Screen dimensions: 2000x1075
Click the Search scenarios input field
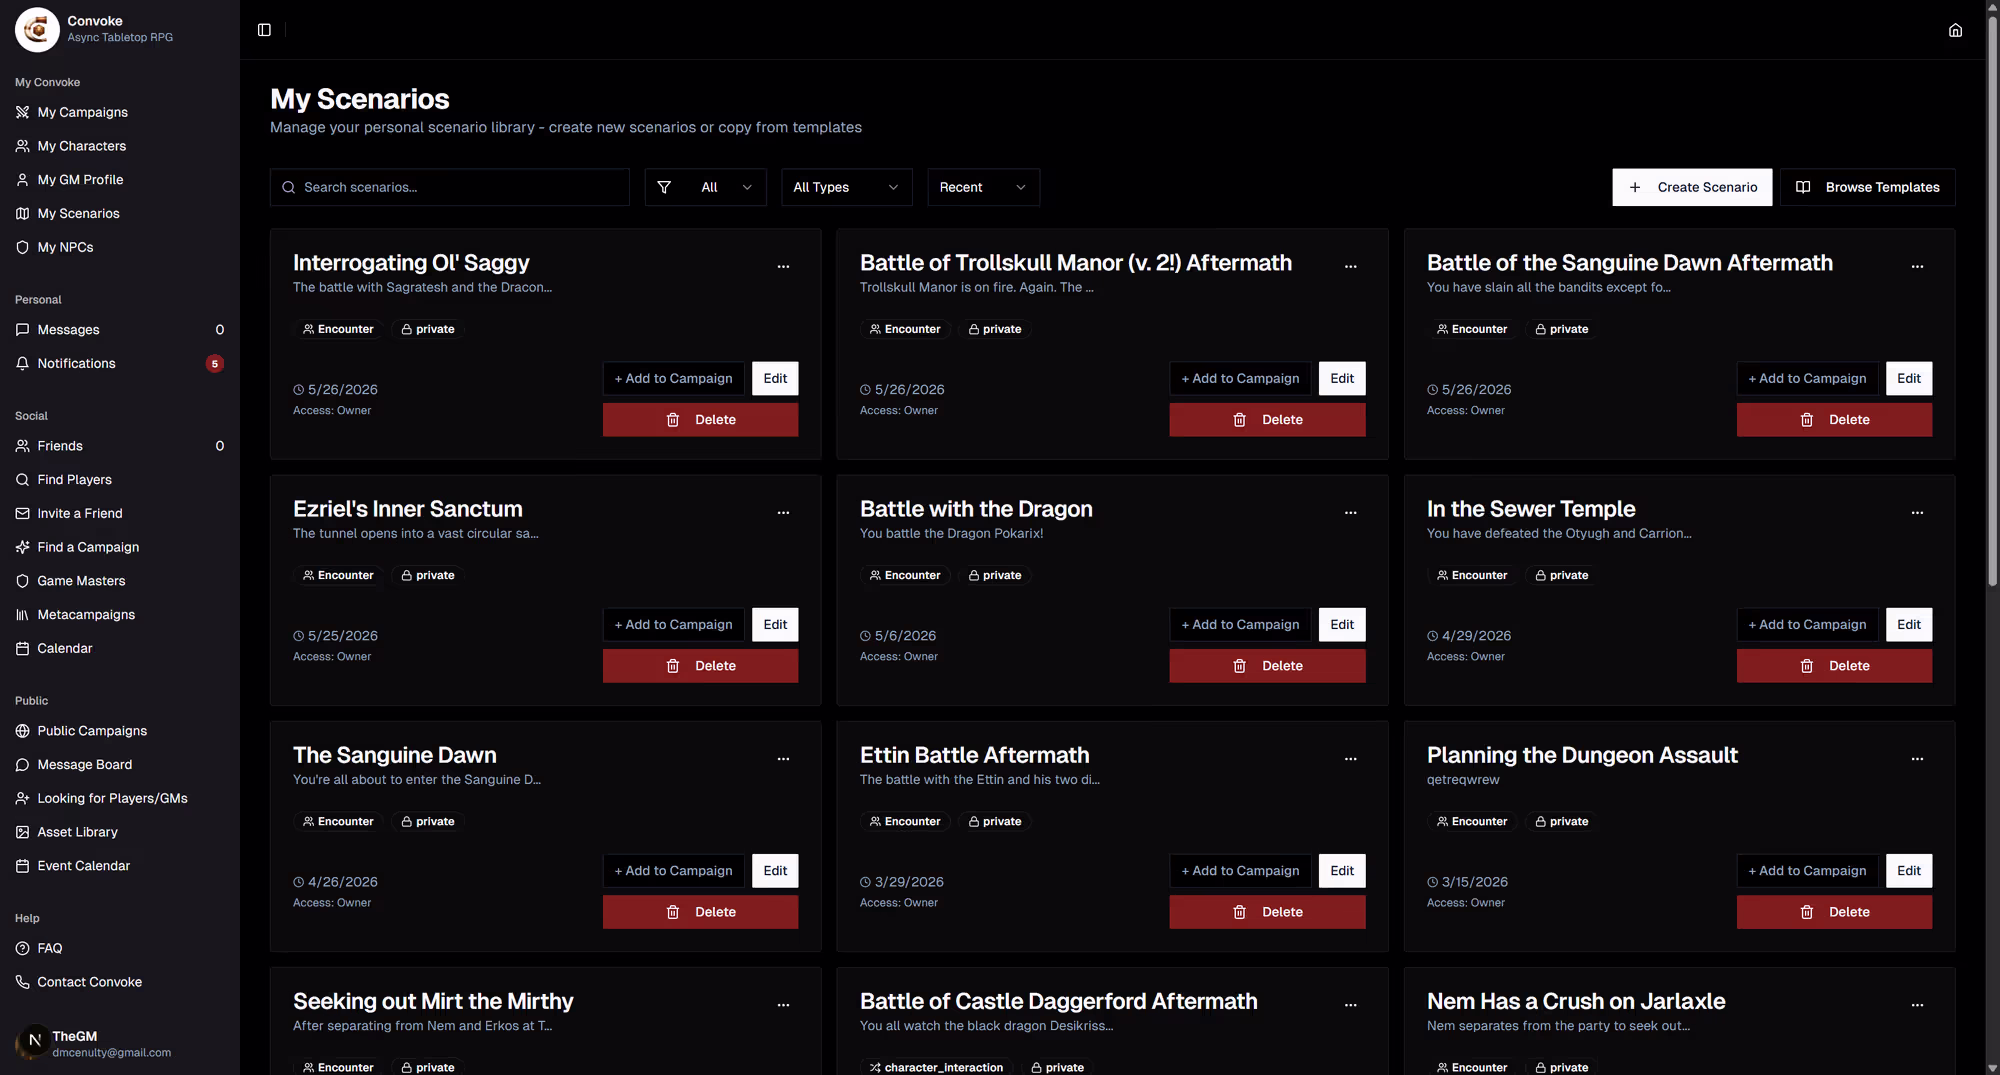click(x=450, y=187)
